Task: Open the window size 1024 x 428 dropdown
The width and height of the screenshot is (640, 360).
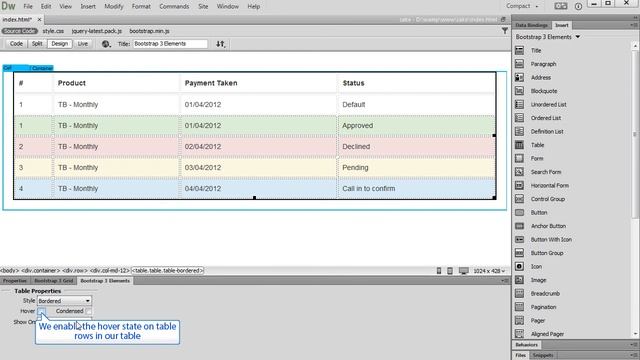Action: click(489, 271)
